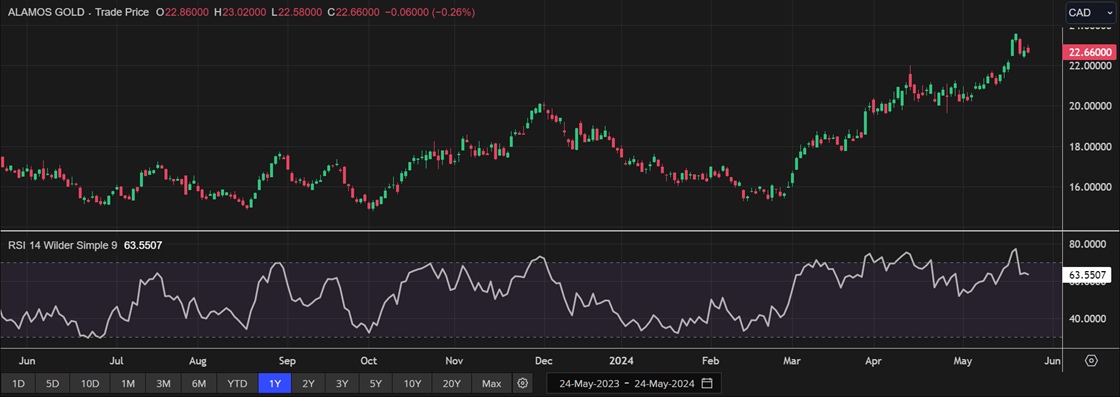Click the Dec label on time axis
This screenshot has width=1120, height=397.
(x=543, y=360)
